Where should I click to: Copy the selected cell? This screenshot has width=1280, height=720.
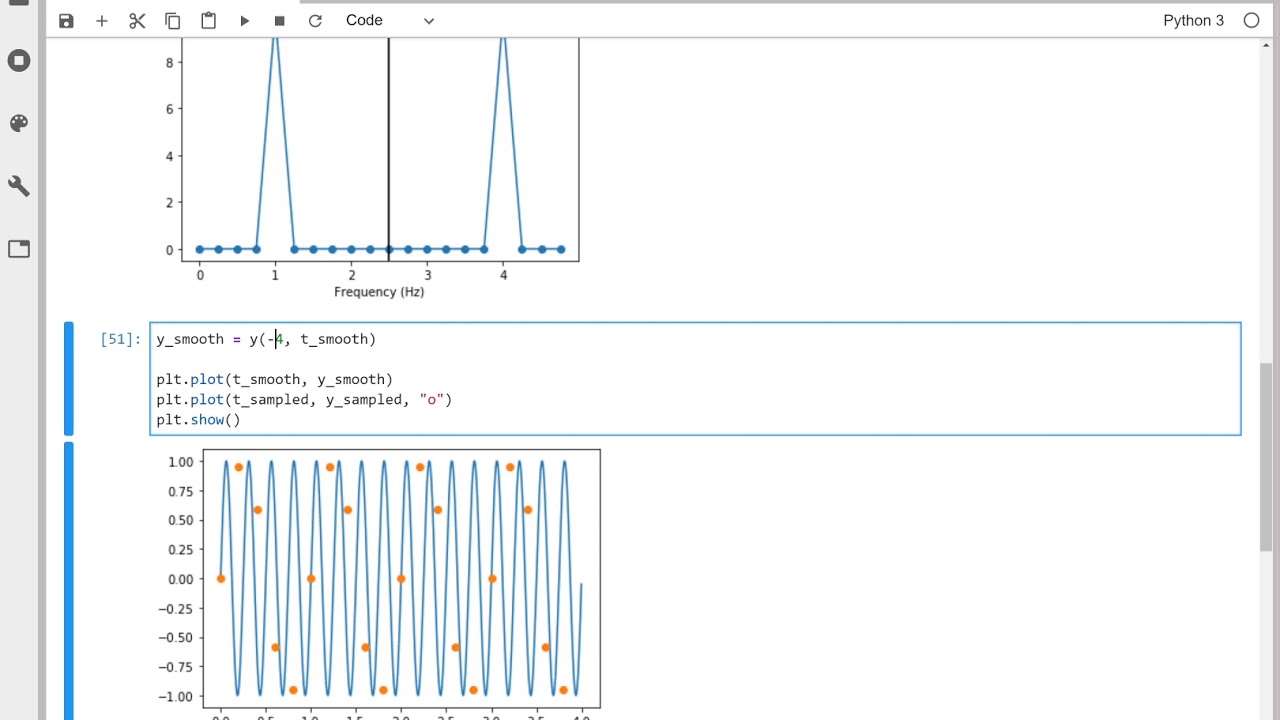pyautogui.click(x=173, y=20)
